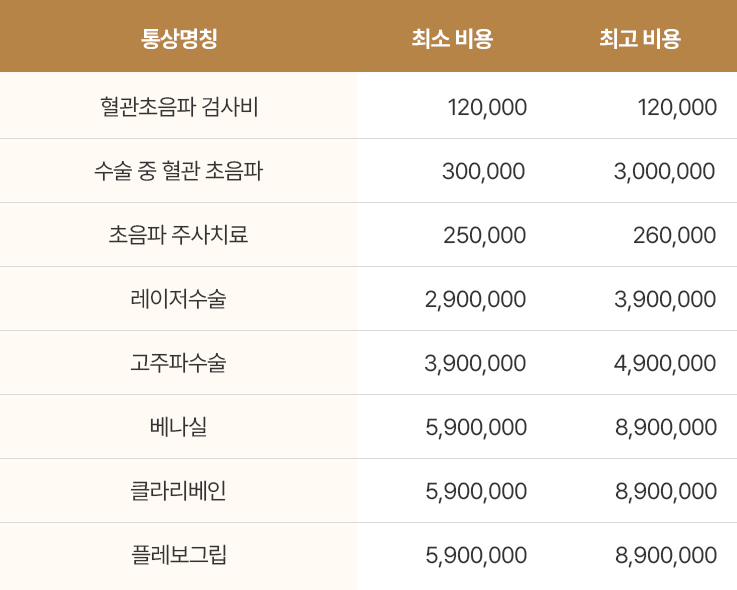This screenshot has height=590, width=737.
Task: Click the 고주파수술 row label
Action: 179,363
